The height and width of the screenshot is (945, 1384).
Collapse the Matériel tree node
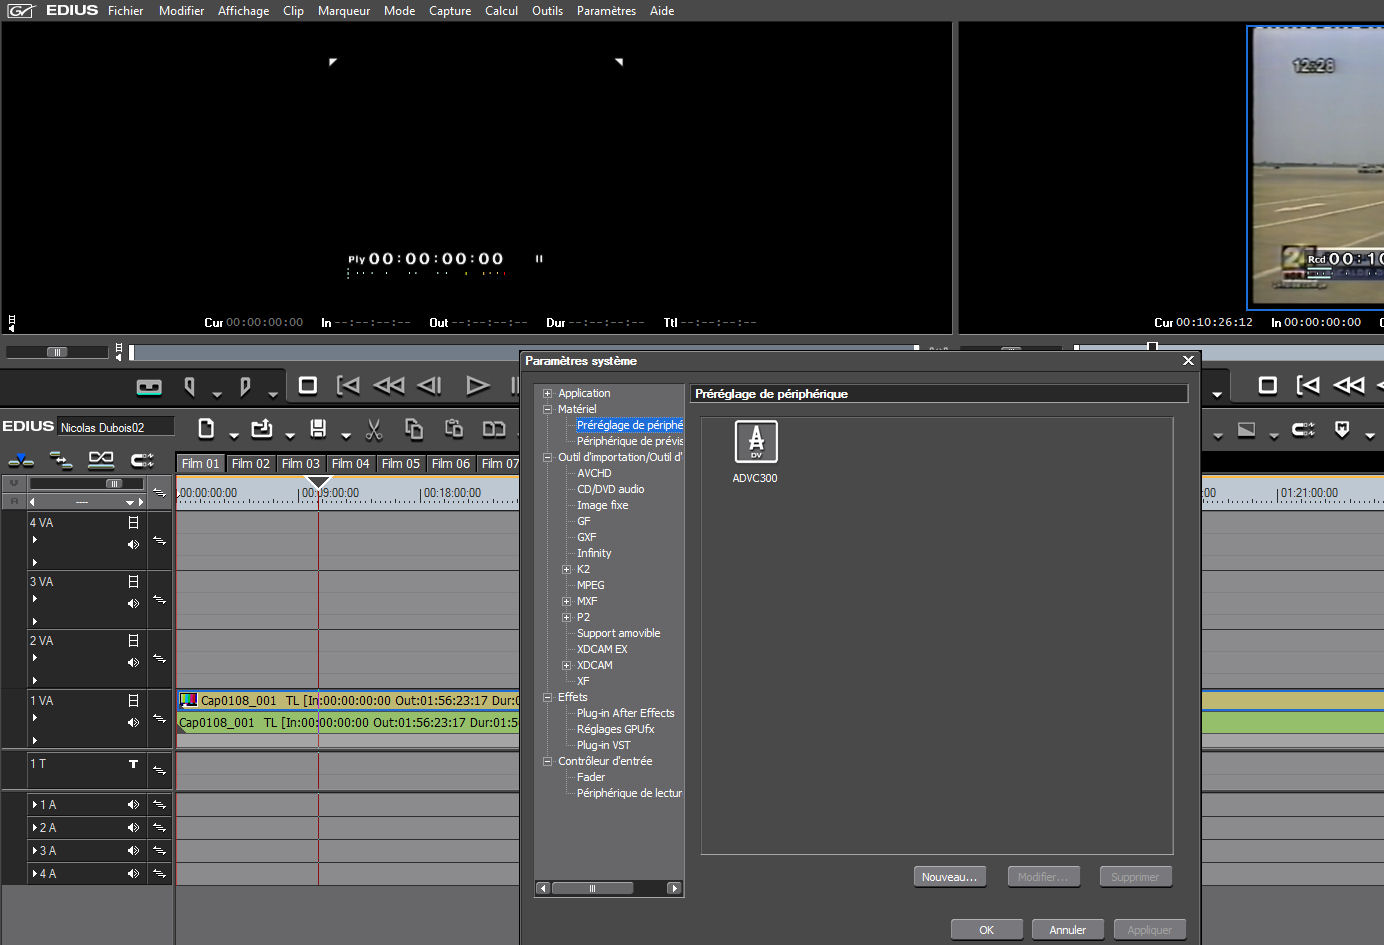point(548,409)
